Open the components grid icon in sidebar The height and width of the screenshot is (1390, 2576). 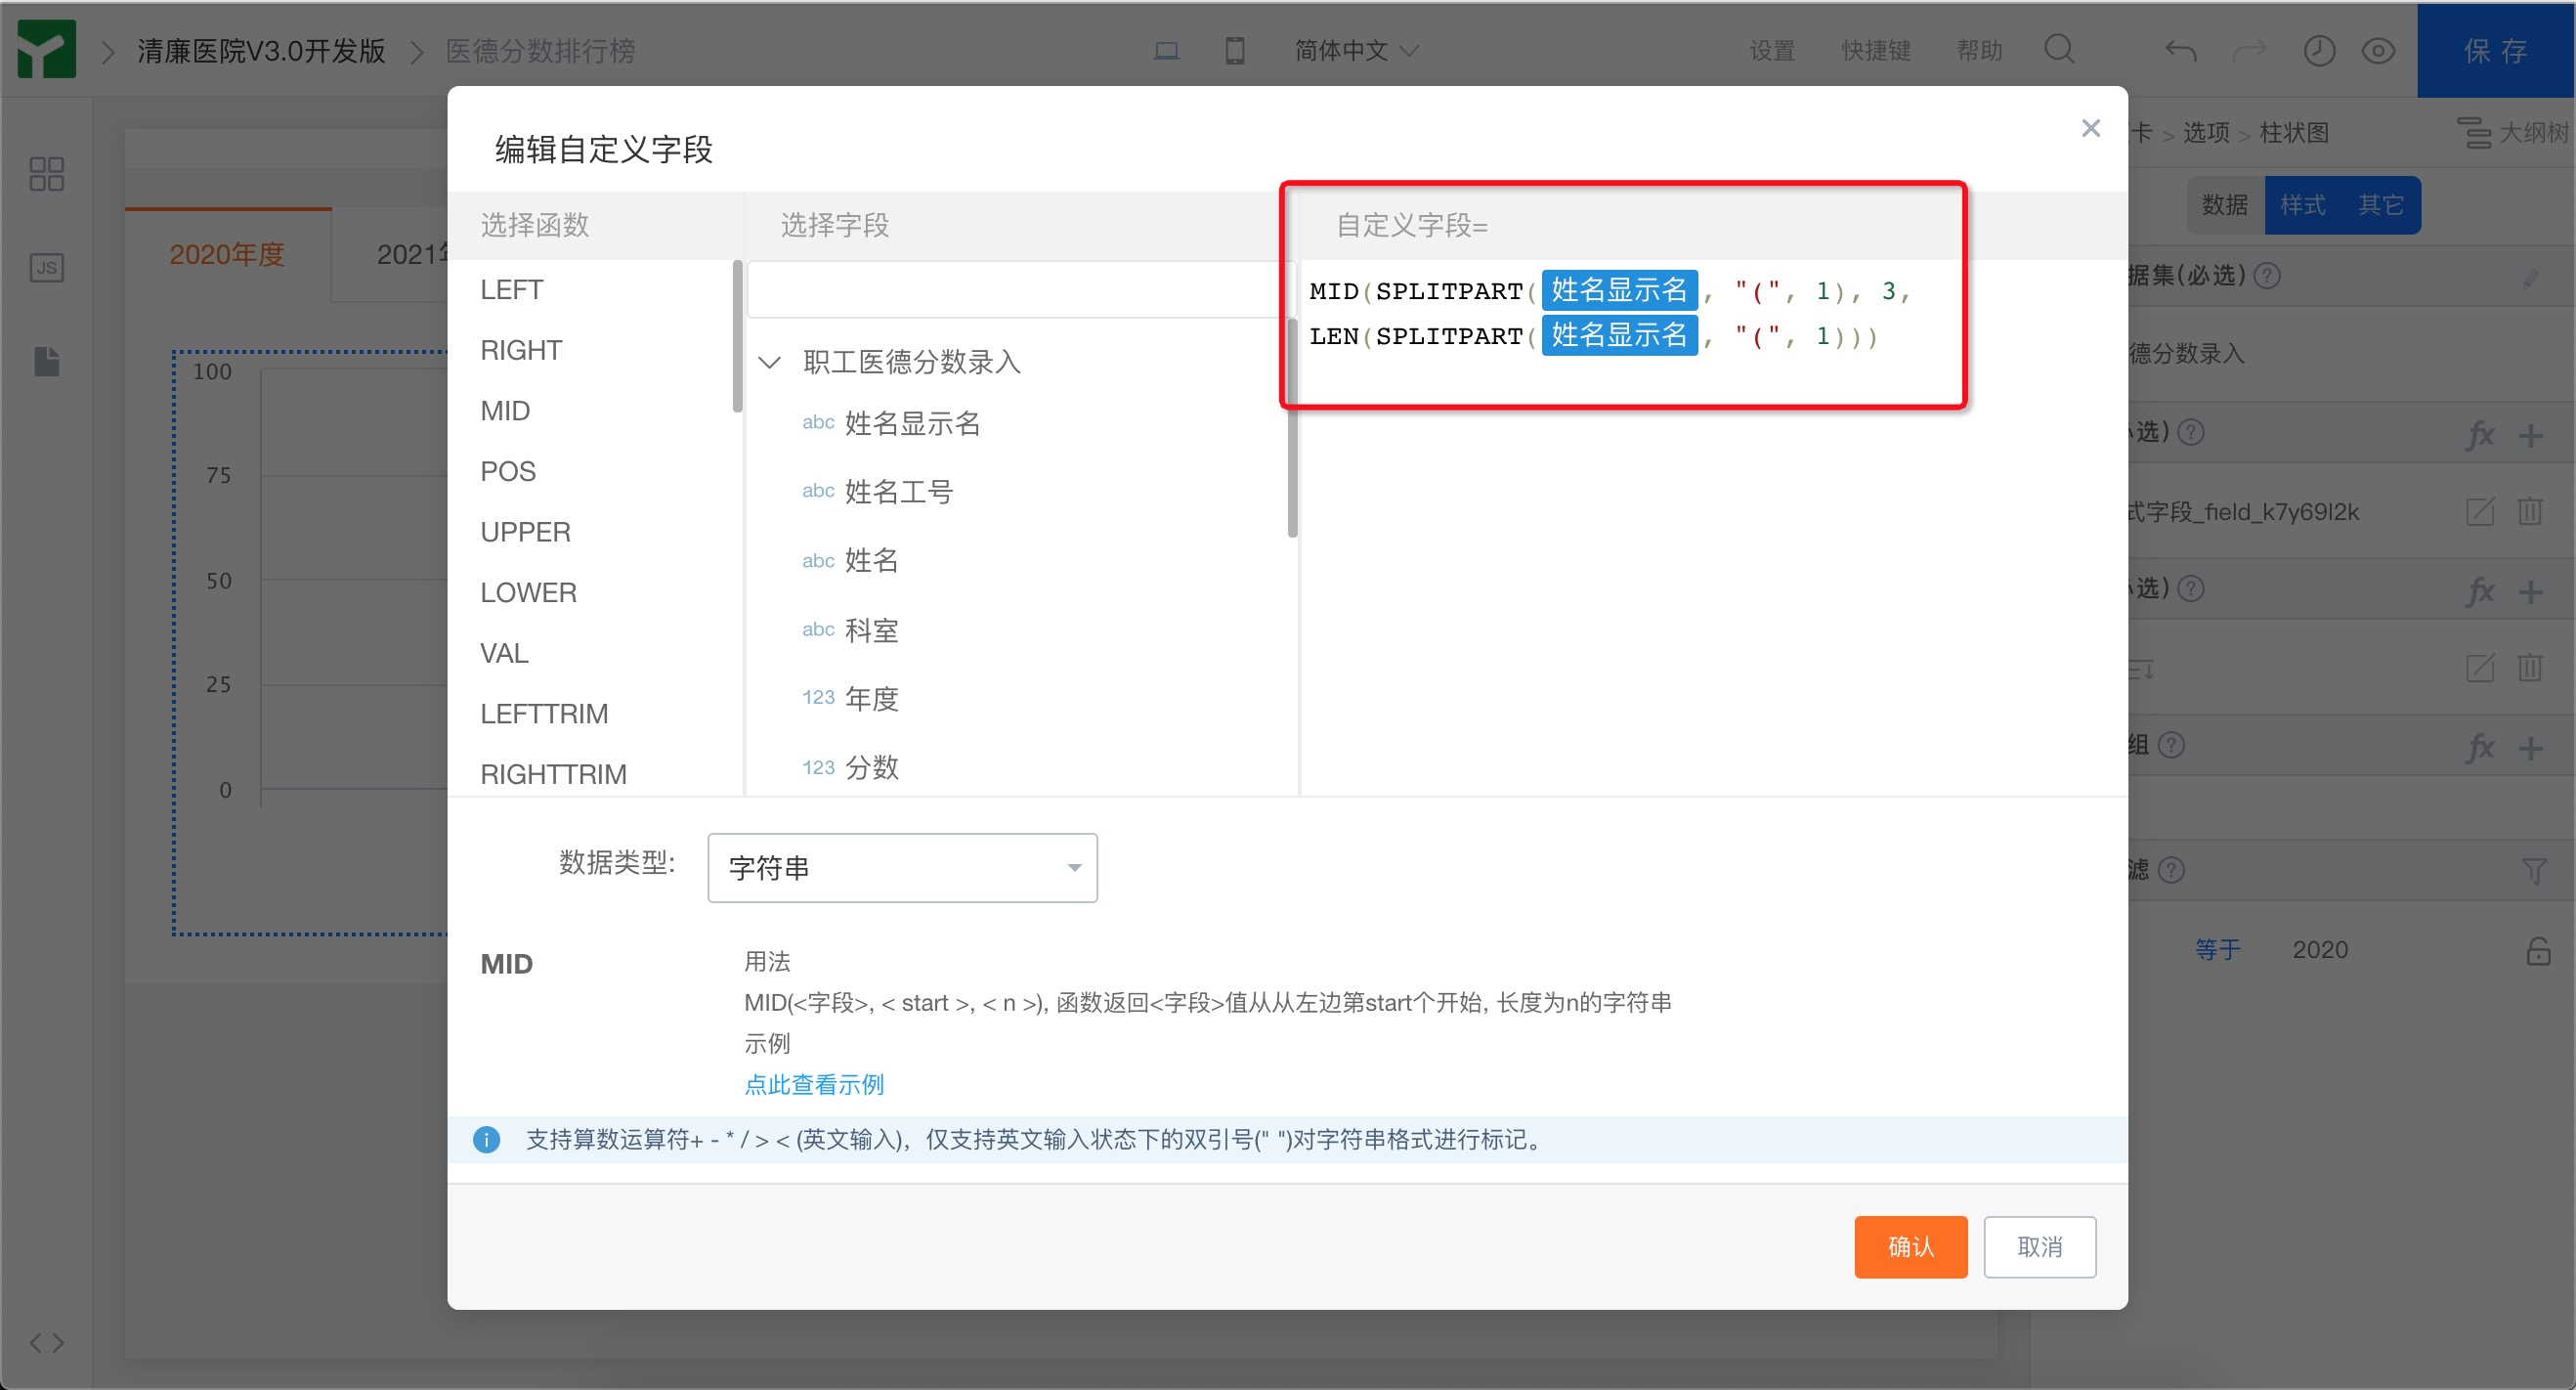click(x=46, y=174)
